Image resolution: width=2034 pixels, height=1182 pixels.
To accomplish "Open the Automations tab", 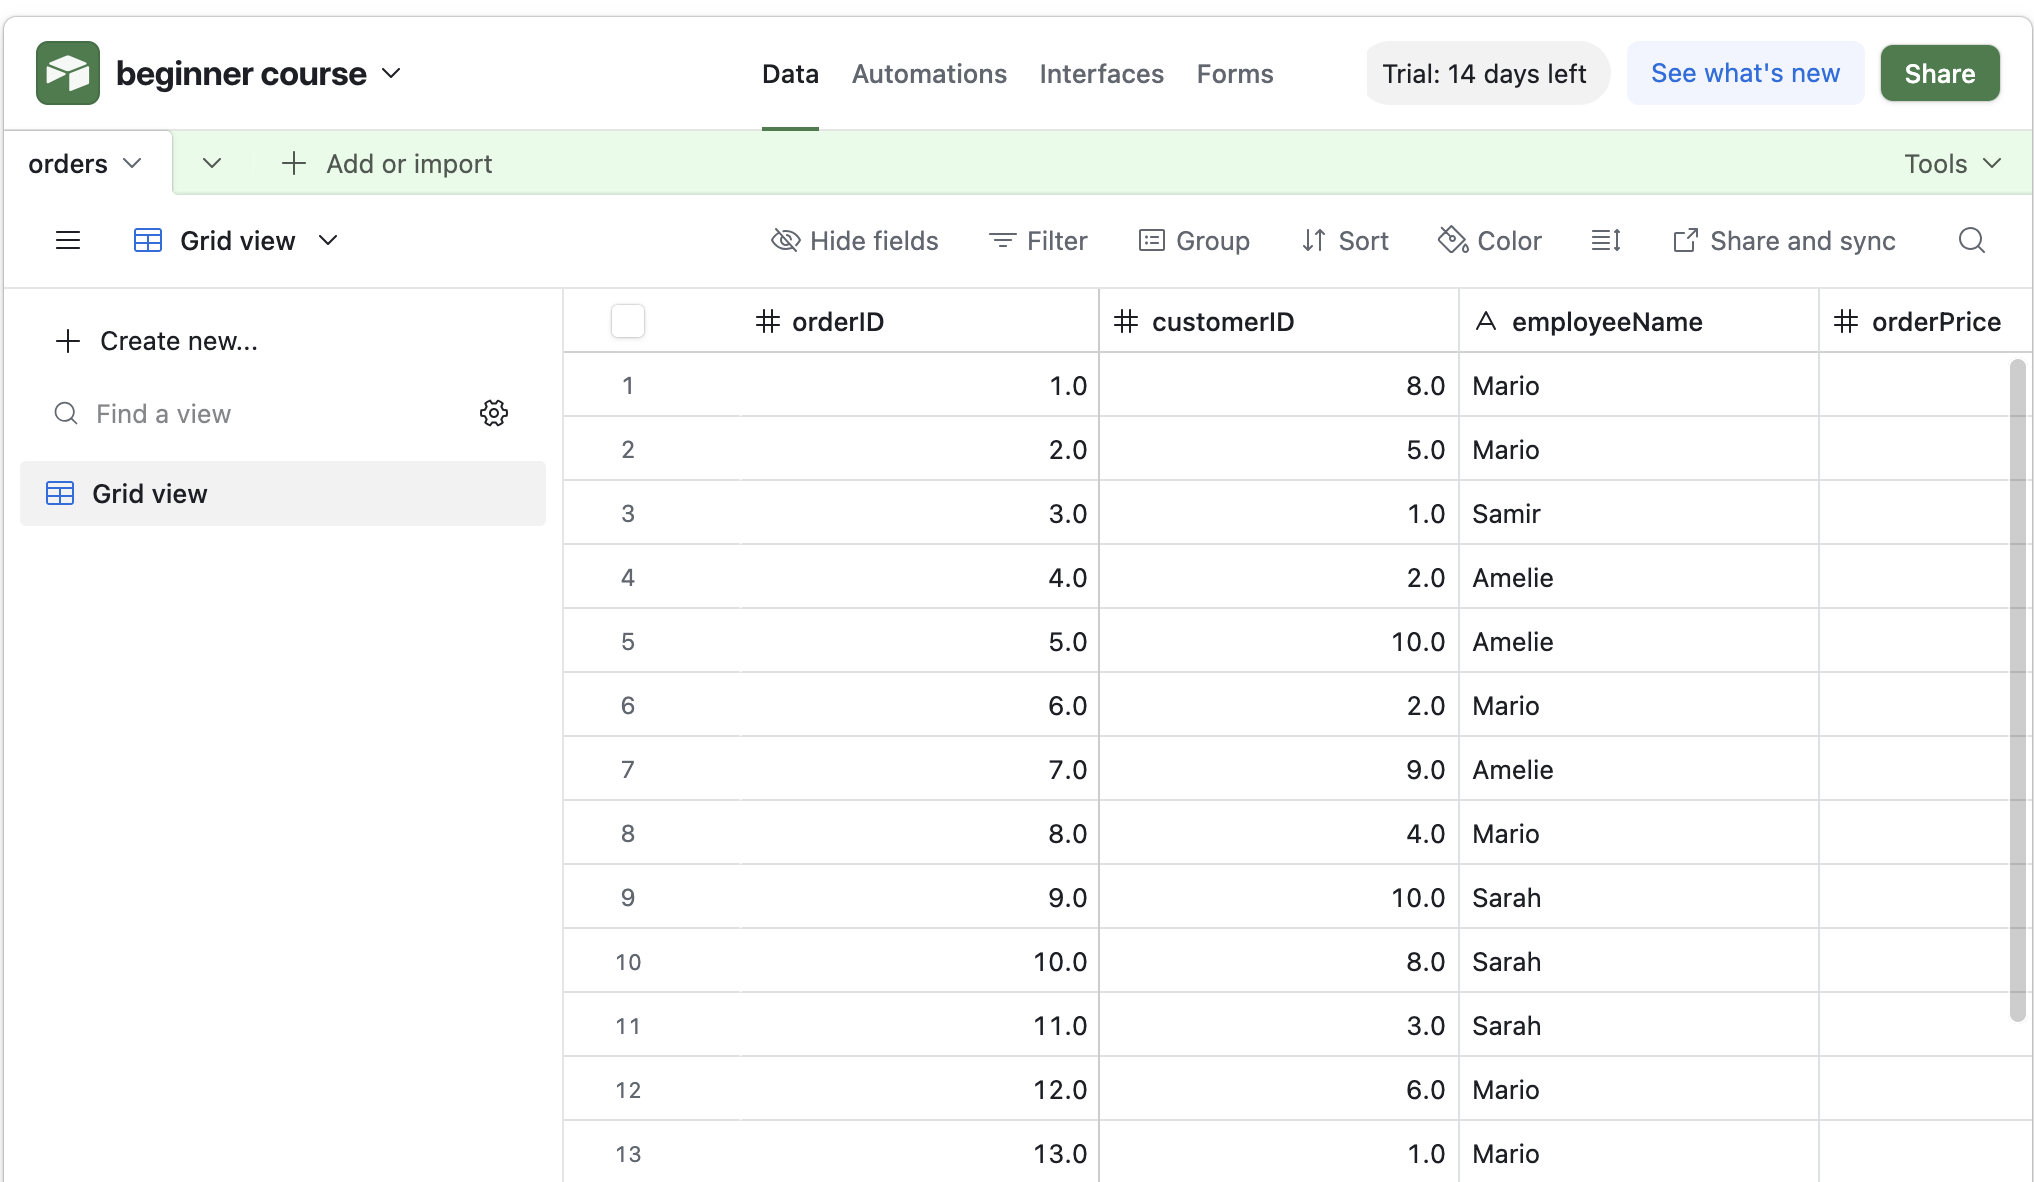I will coord(929,74).
